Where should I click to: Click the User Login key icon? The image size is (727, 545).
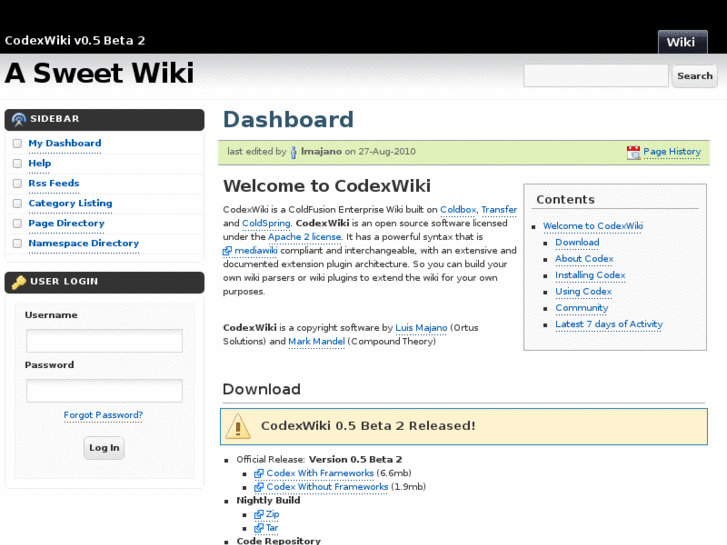click(18, 282)
